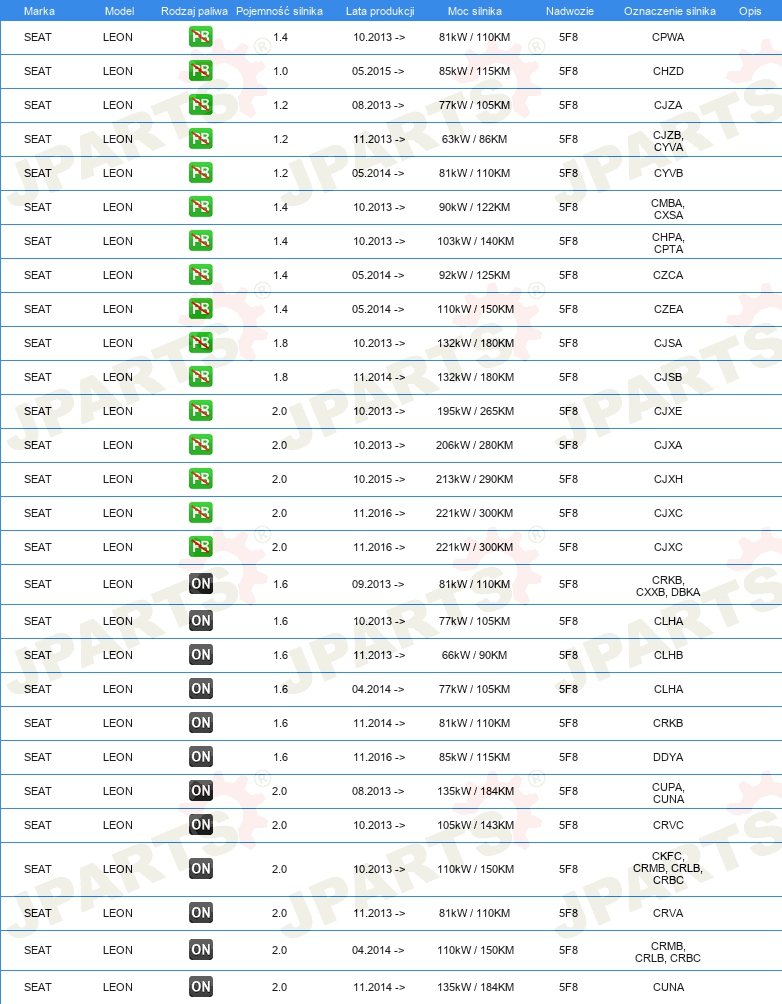Click the PB icon in the CHPA, CPTA row
Screen dimensions: 782x1004
[x=200, y=241]
